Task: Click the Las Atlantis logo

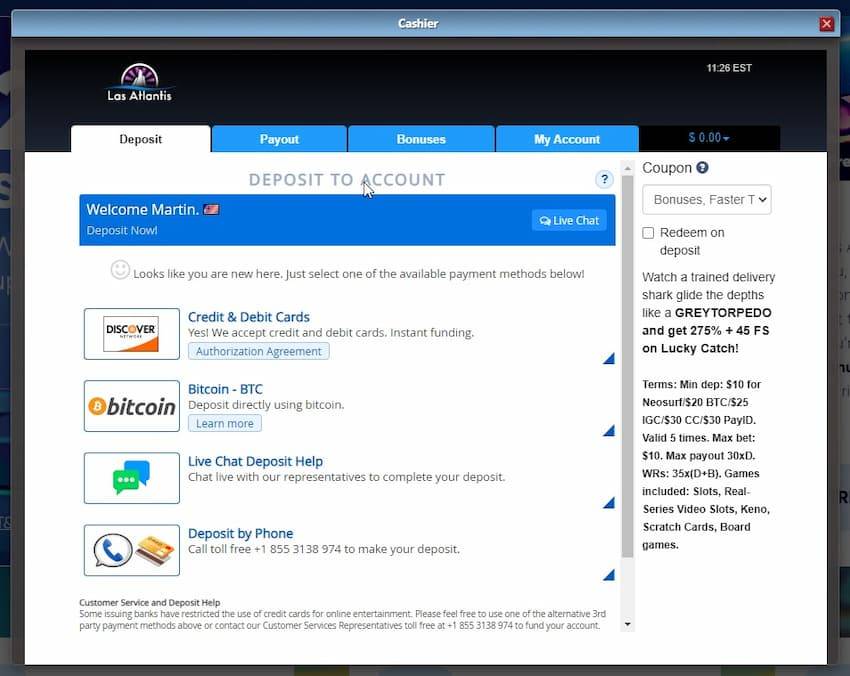Action: click(x=140, y=83)
